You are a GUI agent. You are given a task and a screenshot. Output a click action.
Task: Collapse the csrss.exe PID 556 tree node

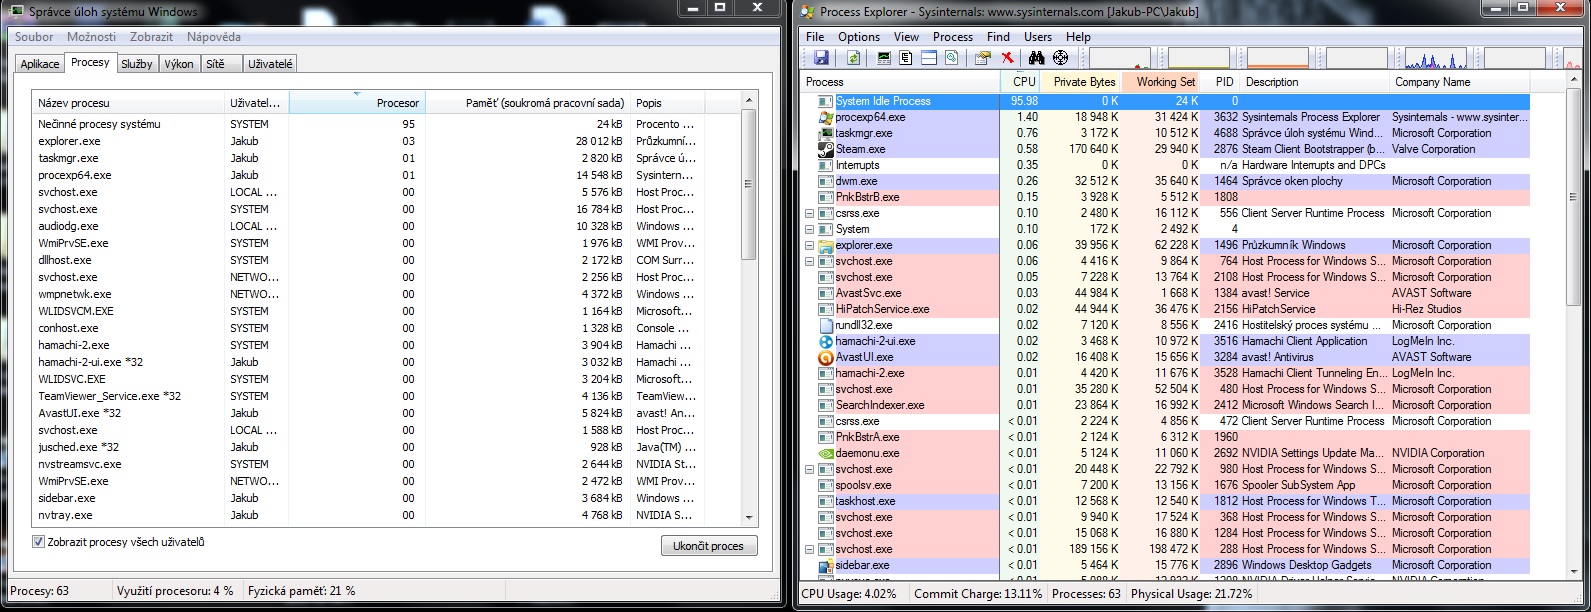tap(810, 213)
